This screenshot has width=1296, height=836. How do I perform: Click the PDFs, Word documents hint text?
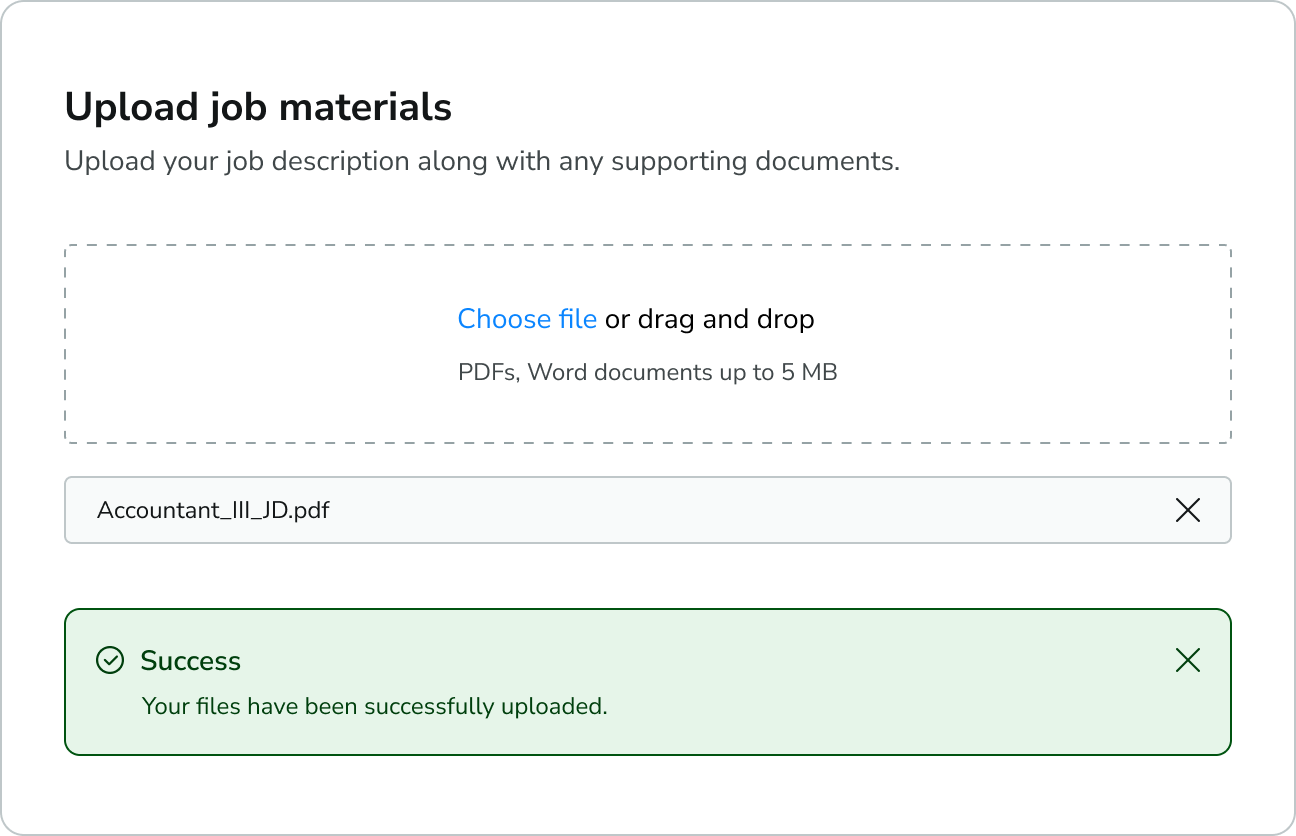tap(647, 373)
